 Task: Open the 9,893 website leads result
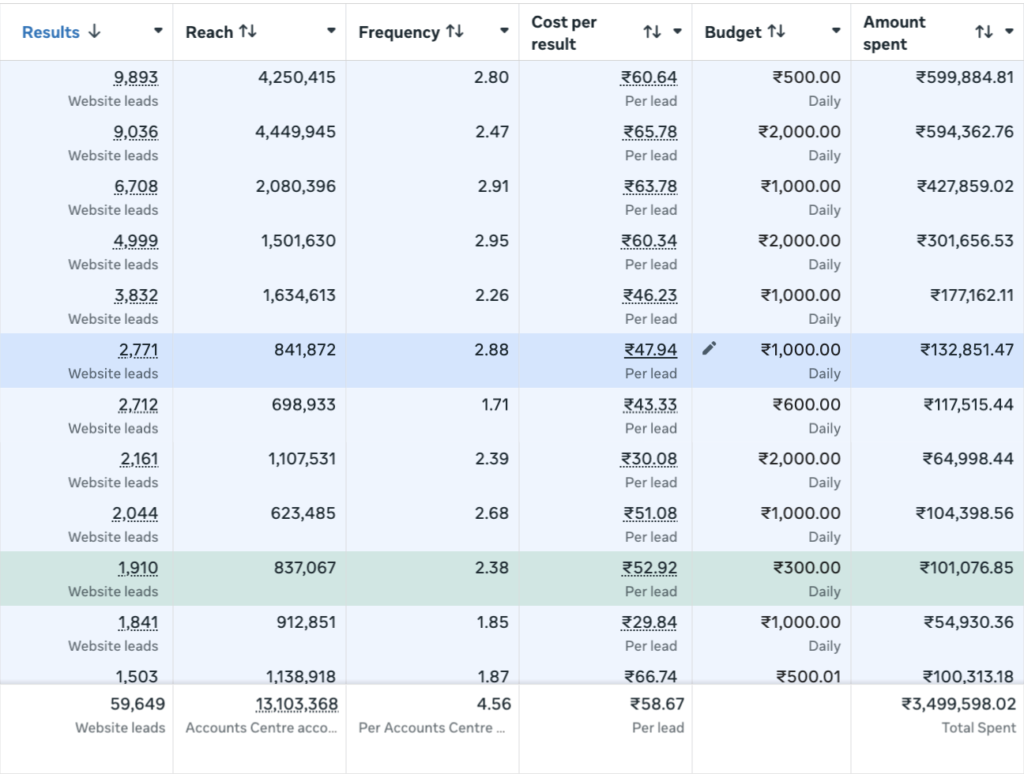(136, 78)
